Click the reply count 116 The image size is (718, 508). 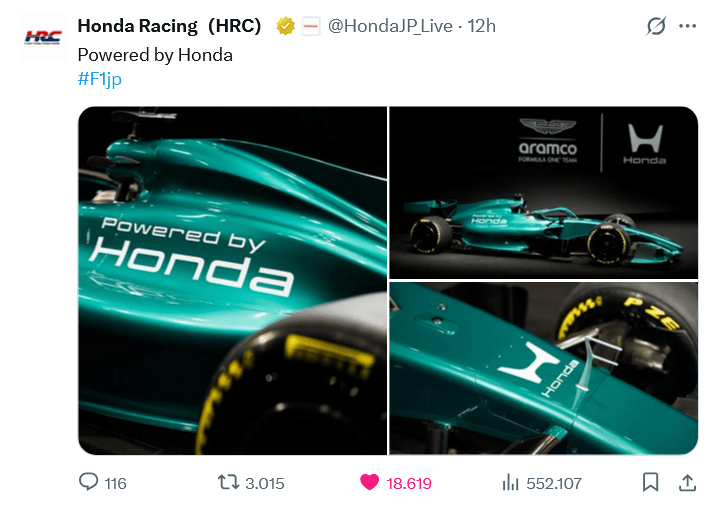click(115, 483)
